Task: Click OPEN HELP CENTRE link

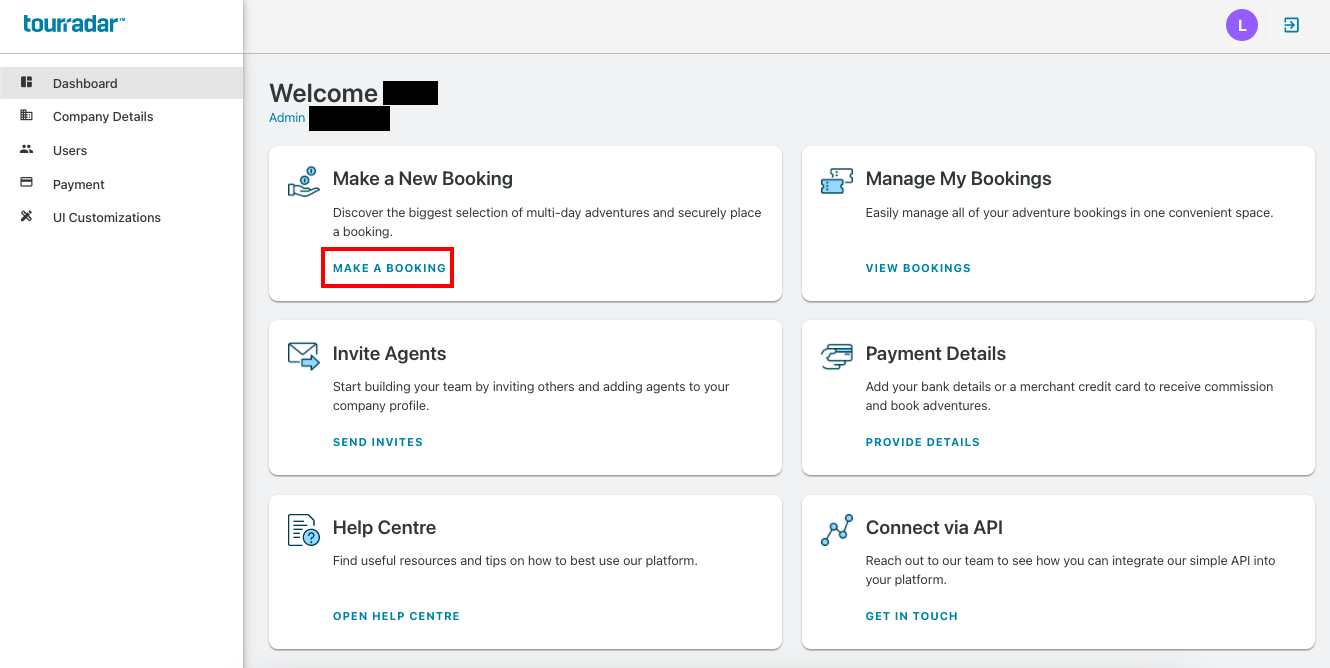Action: (x=396, y=616)
